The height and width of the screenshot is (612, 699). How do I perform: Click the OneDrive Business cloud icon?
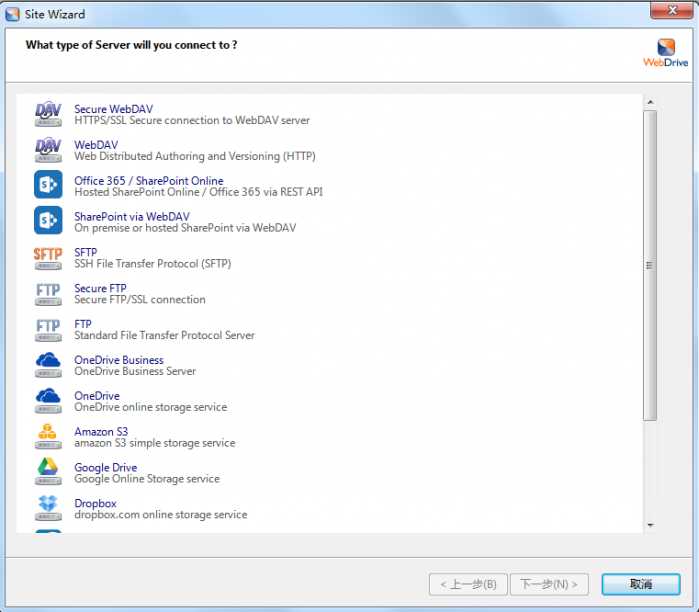click(48, 365)
